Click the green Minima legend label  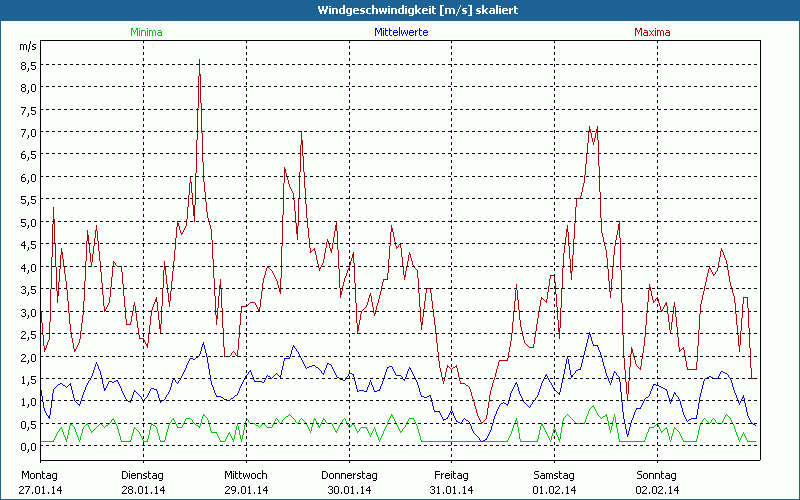point(145,32)
